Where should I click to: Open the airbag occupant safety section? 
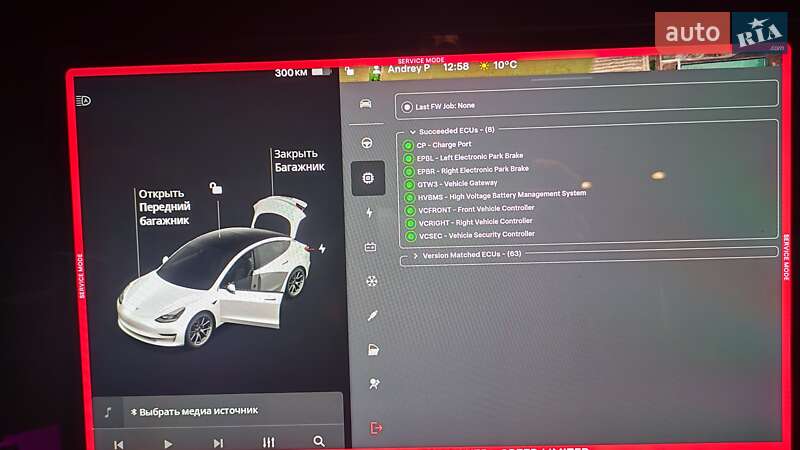tap(374, 384)
